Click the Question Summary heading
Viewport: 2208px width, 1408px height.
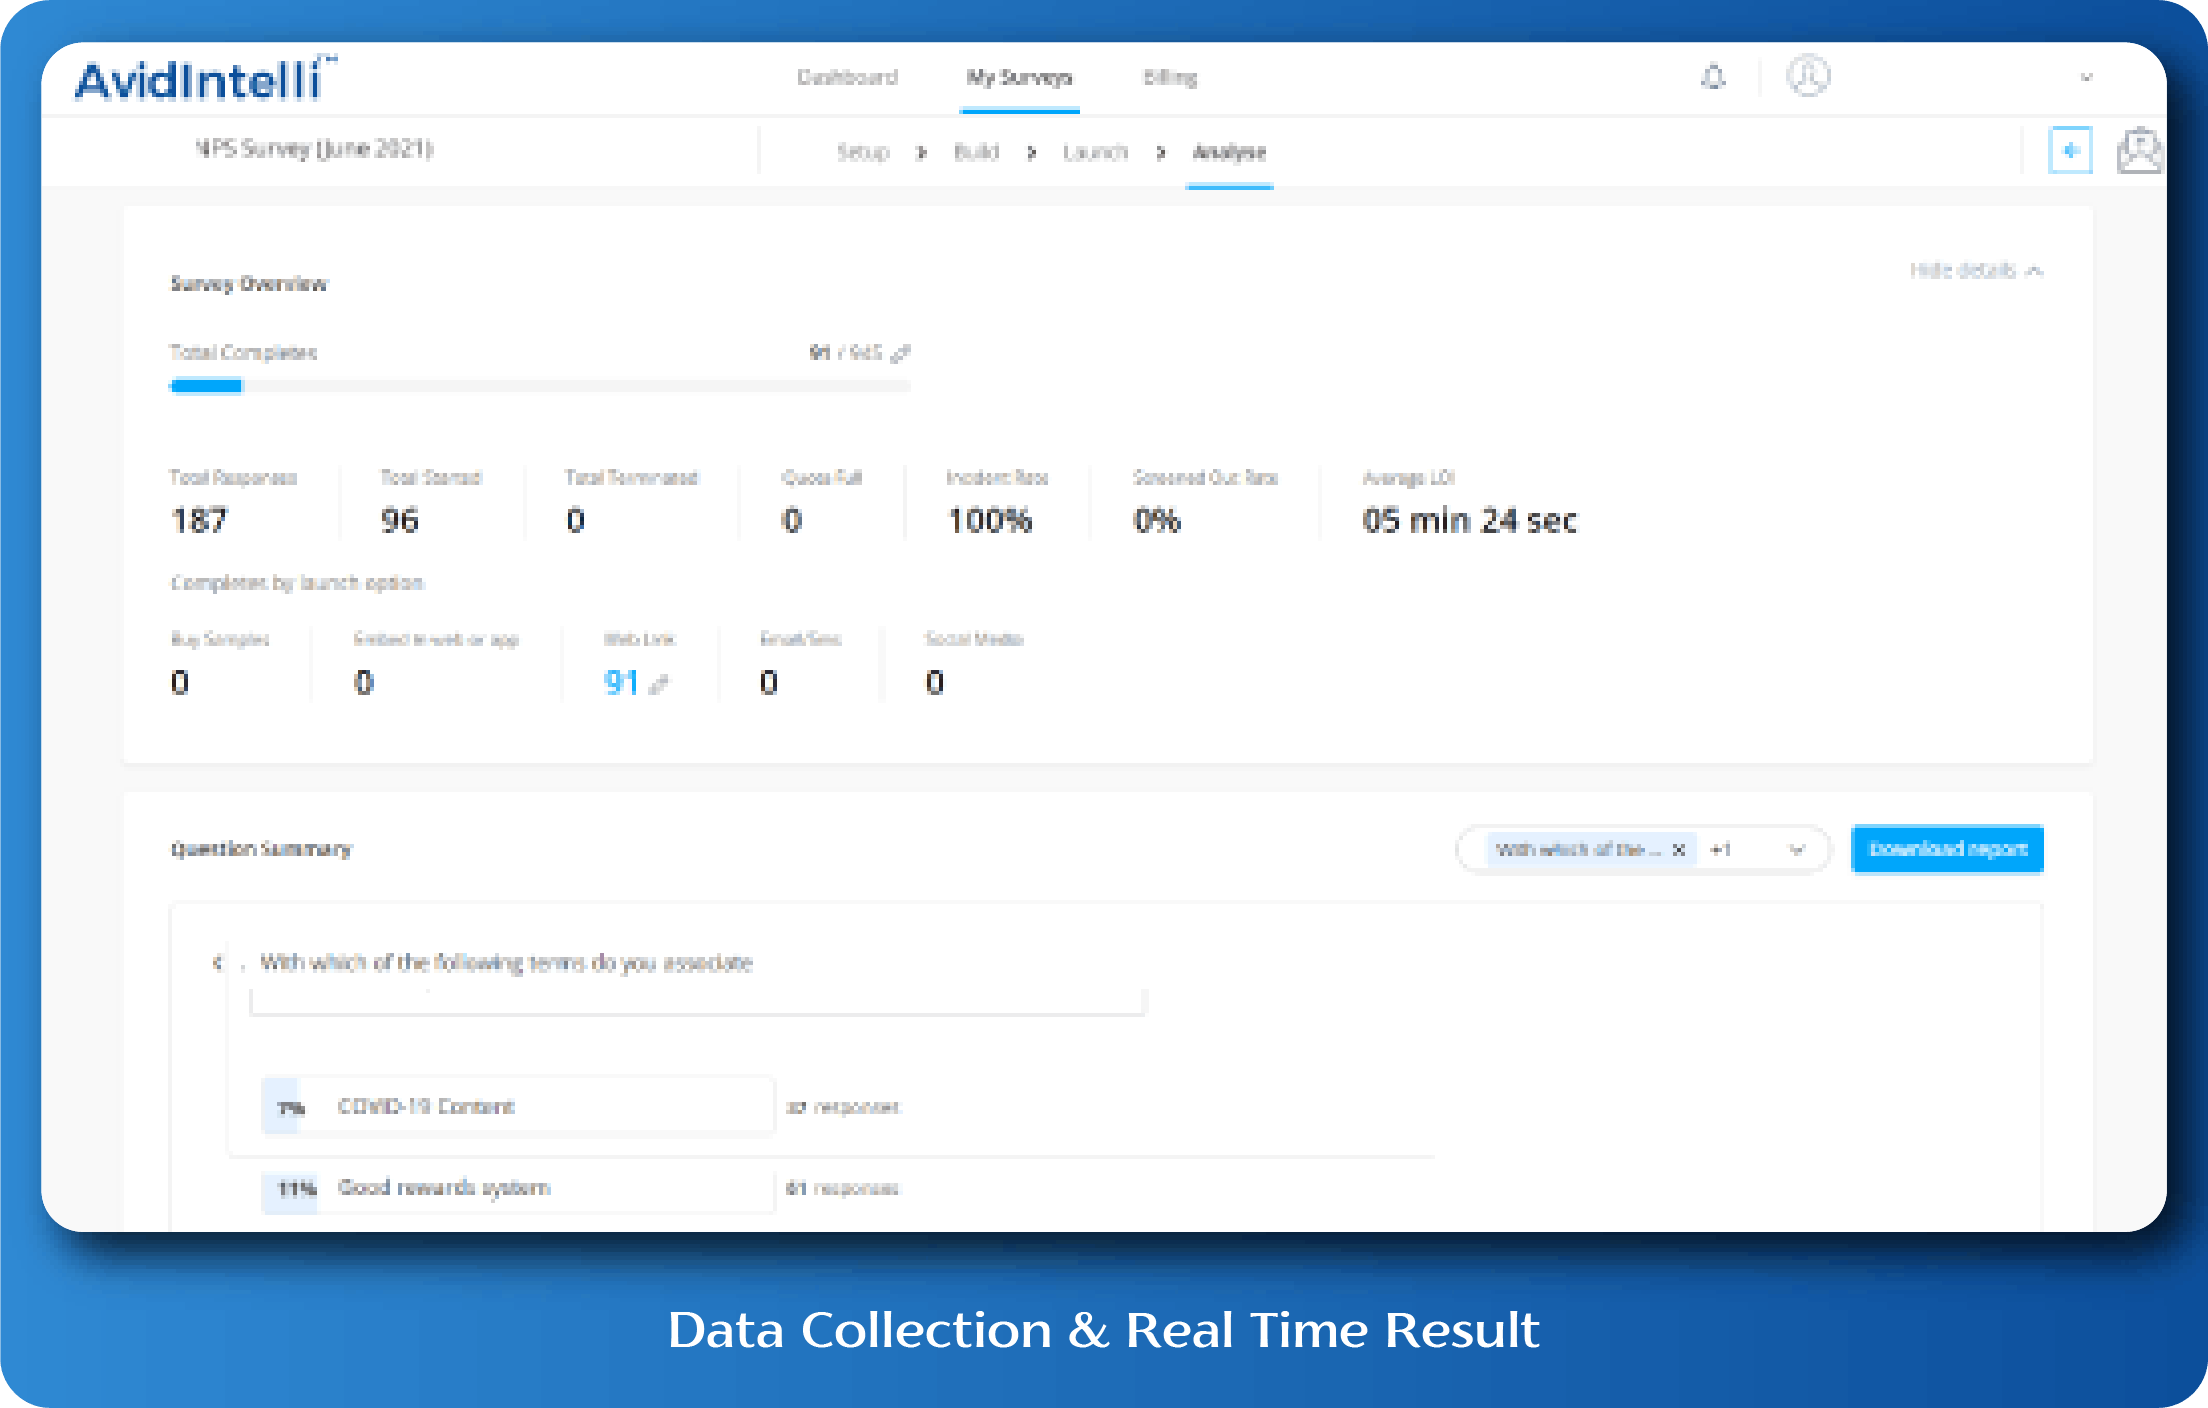point(261,849)
